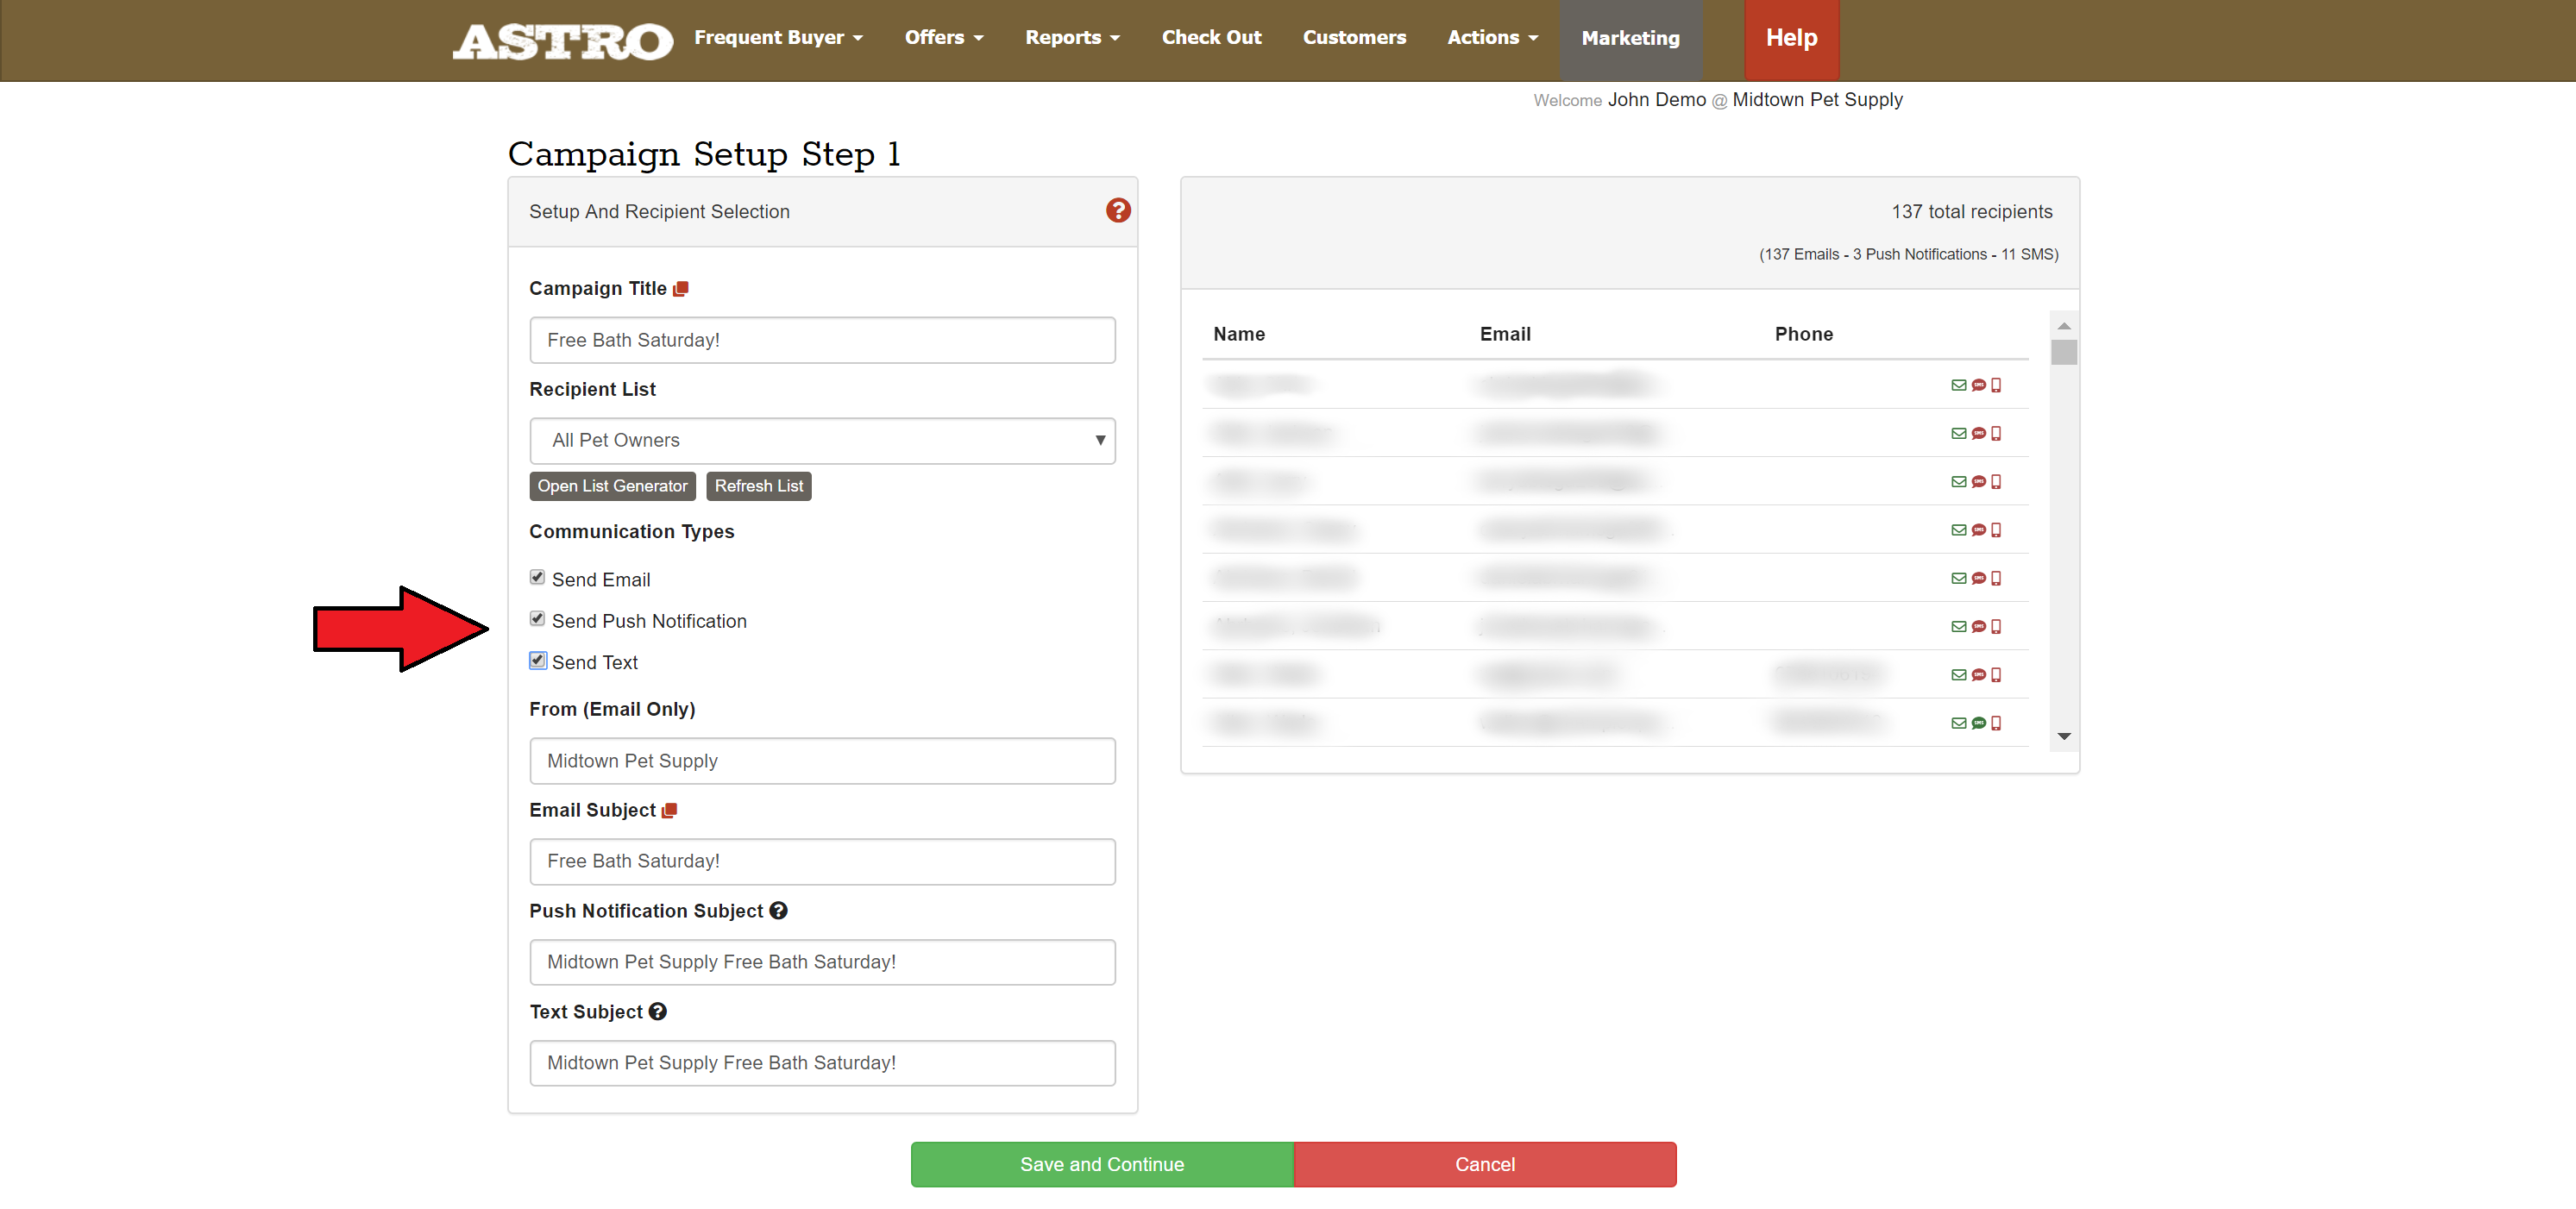Open the Marketing tab
2576x1209 pixels.
[x=1629, y=39]
